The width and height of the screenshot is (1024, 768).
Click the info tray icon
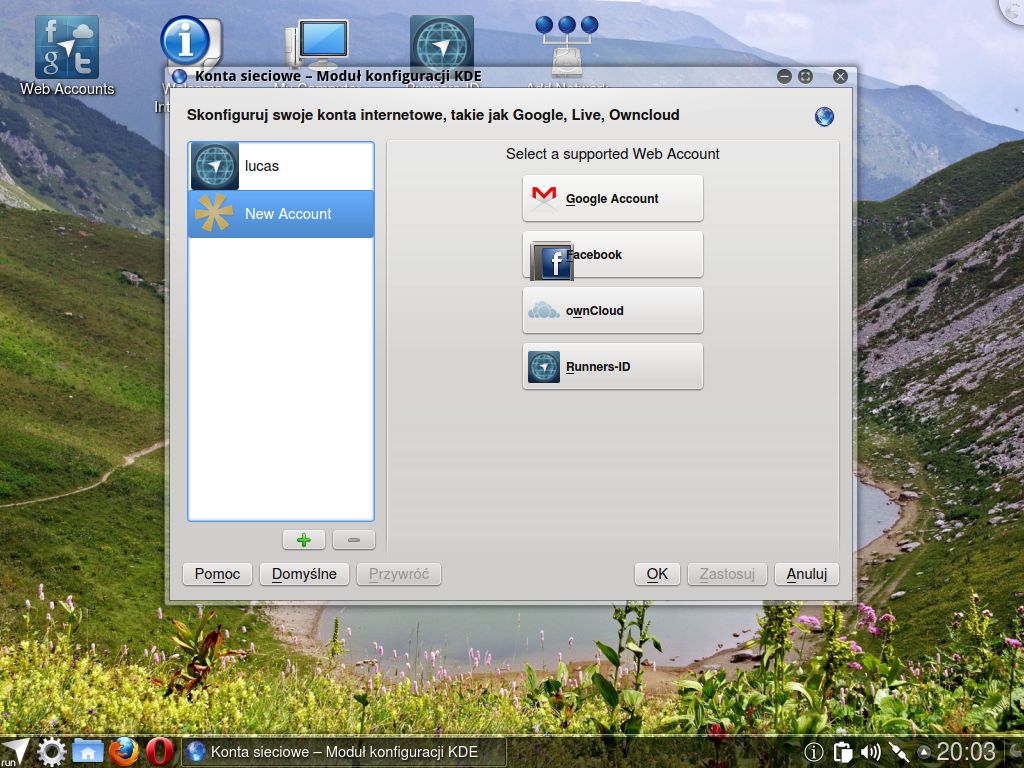click(813, 752)
